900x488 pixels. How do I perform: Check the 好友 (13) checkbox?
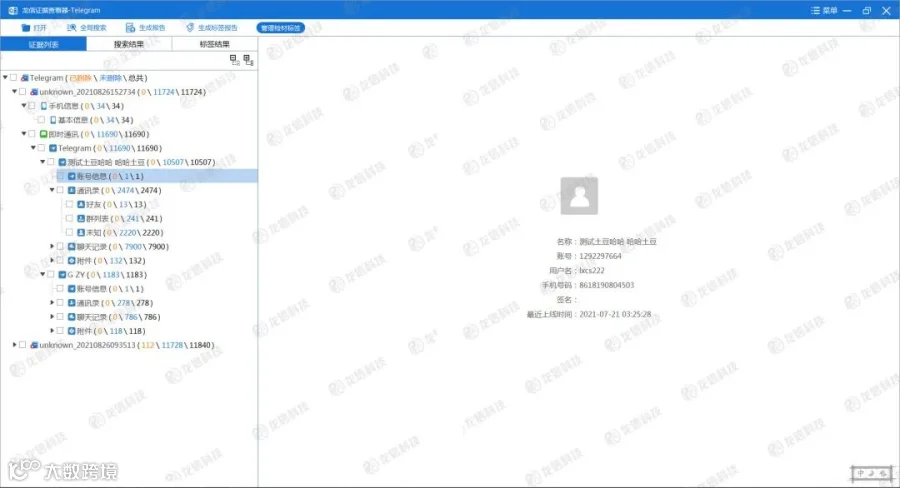[x=69, y=204]
